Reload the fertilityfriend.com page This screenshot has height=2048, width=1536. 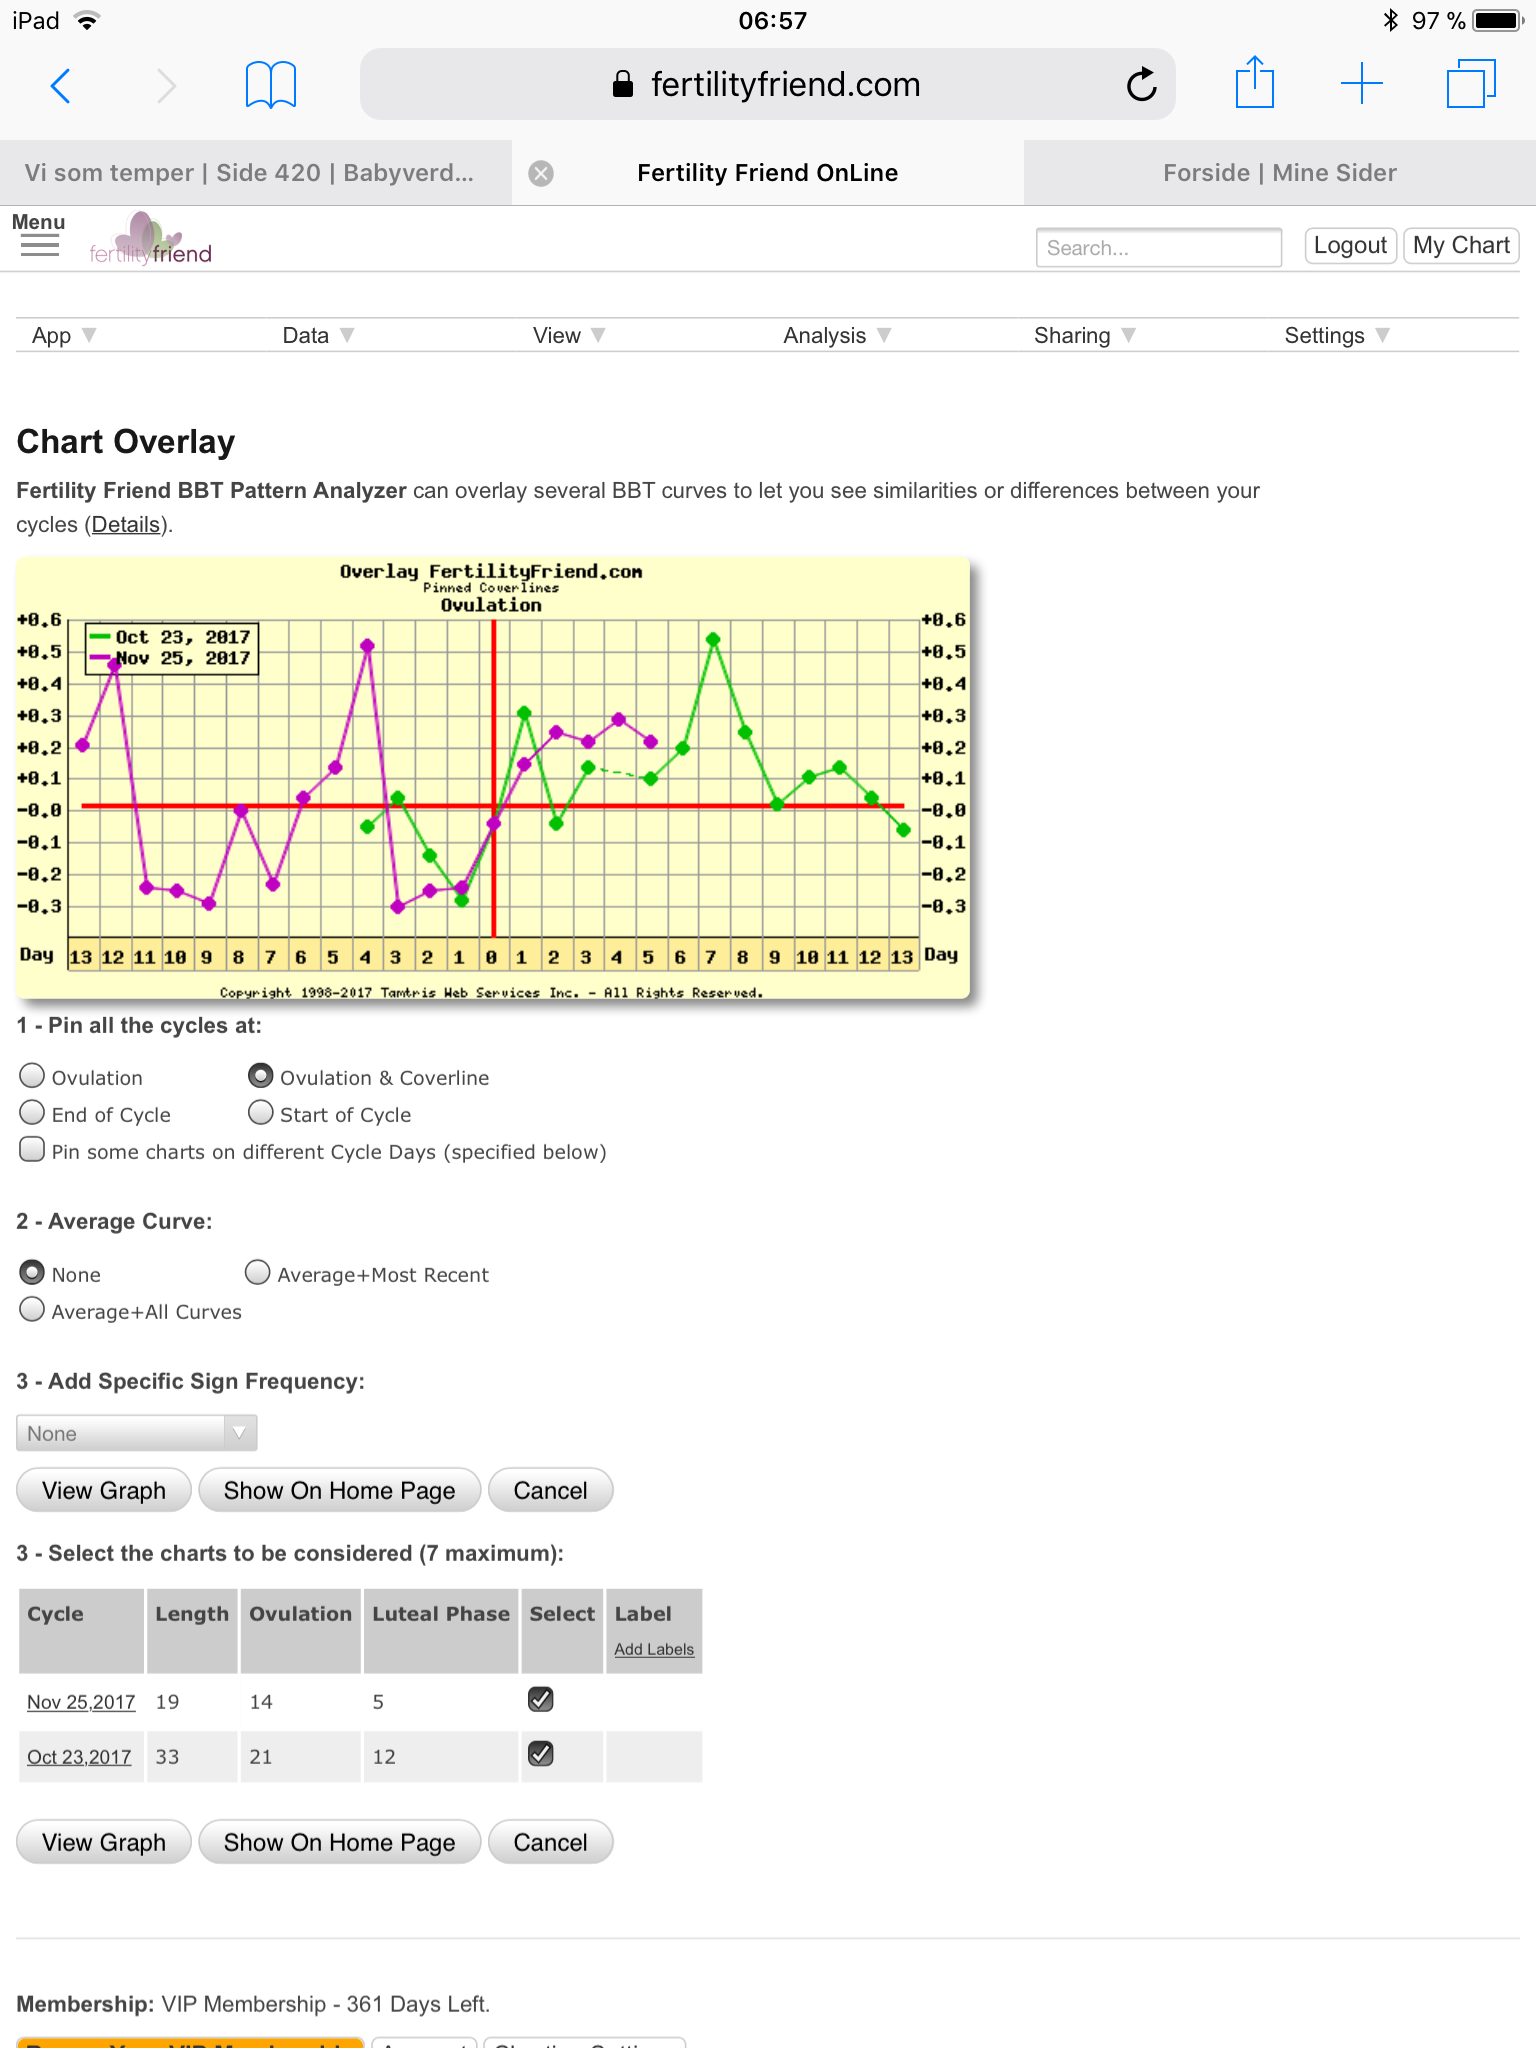(x=1140, y=85)
